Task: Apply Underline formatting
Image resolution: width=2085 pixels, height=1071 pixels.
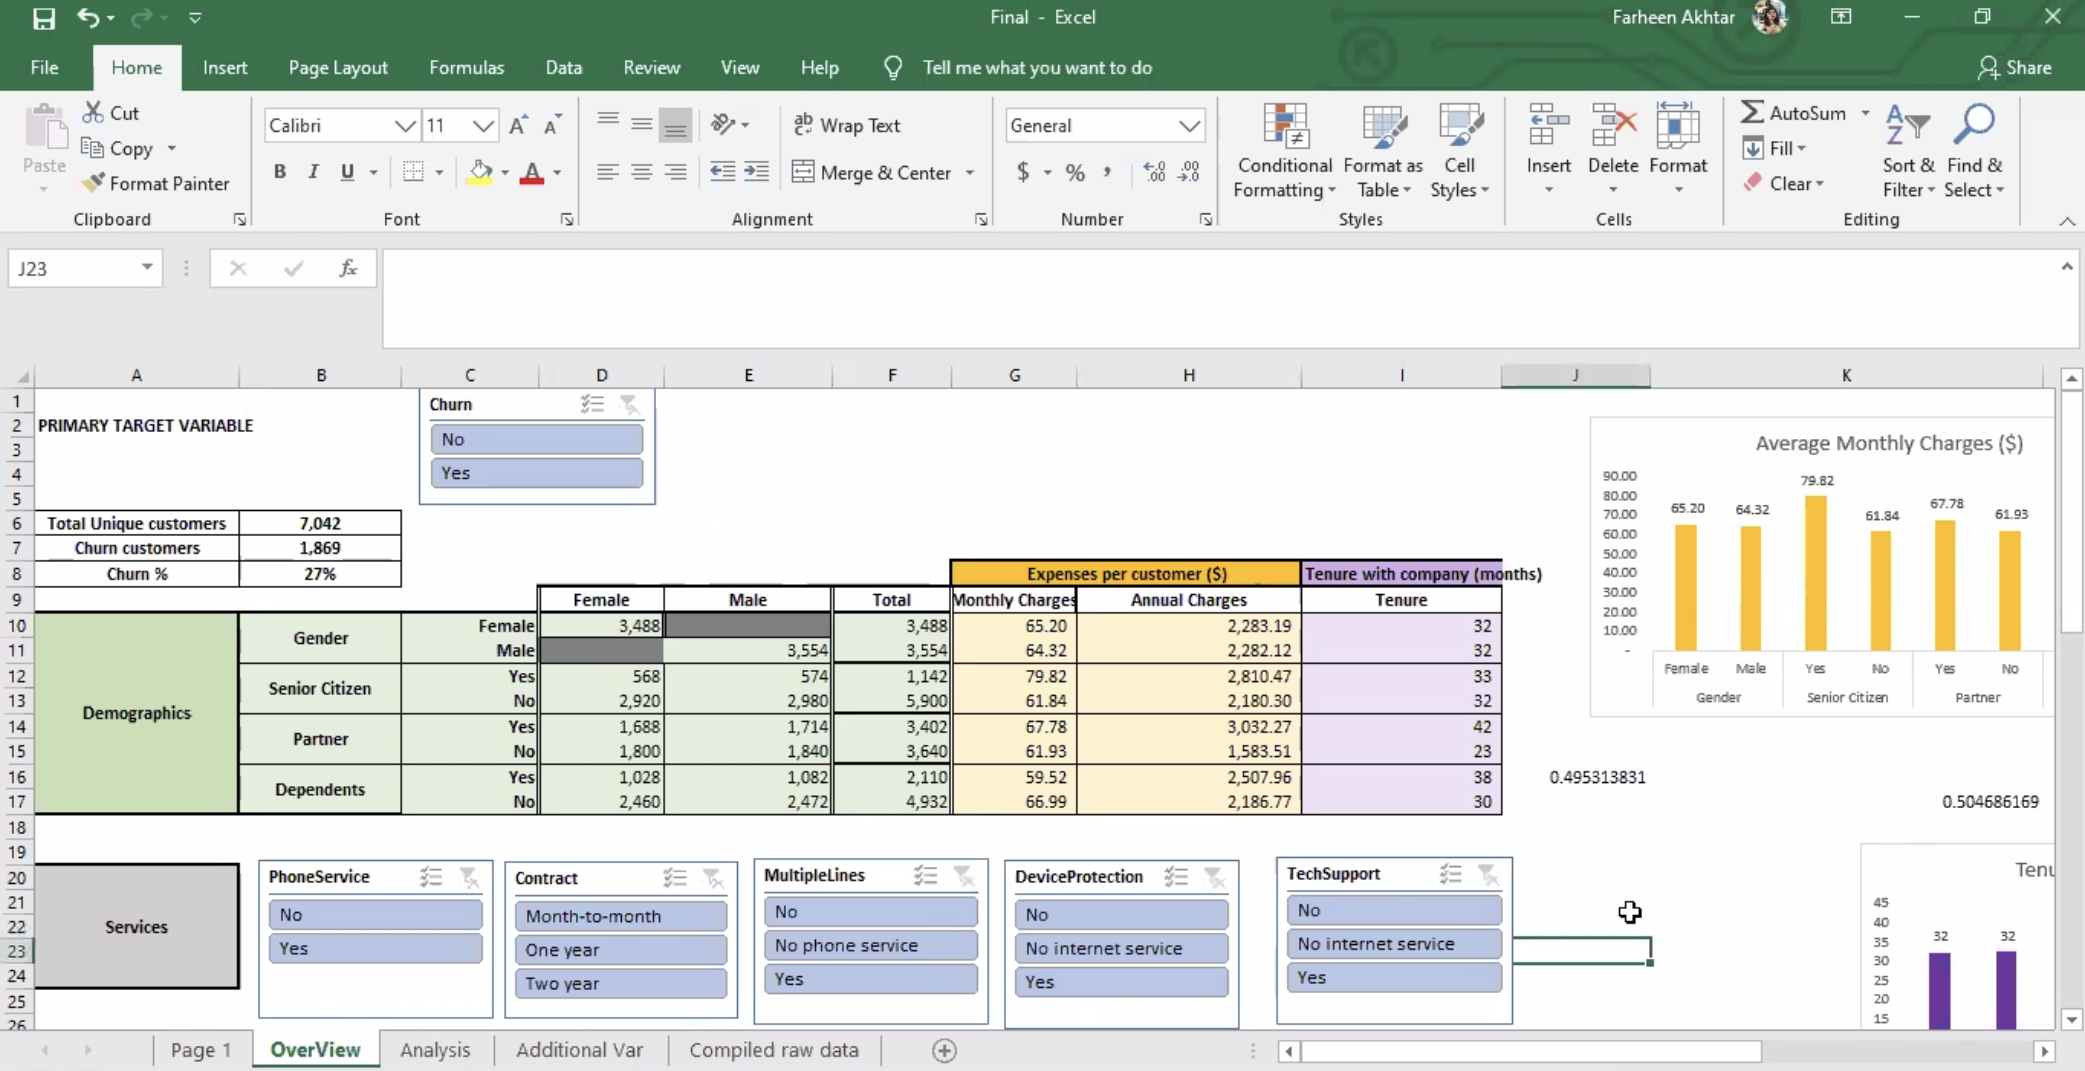Action: 347,172
